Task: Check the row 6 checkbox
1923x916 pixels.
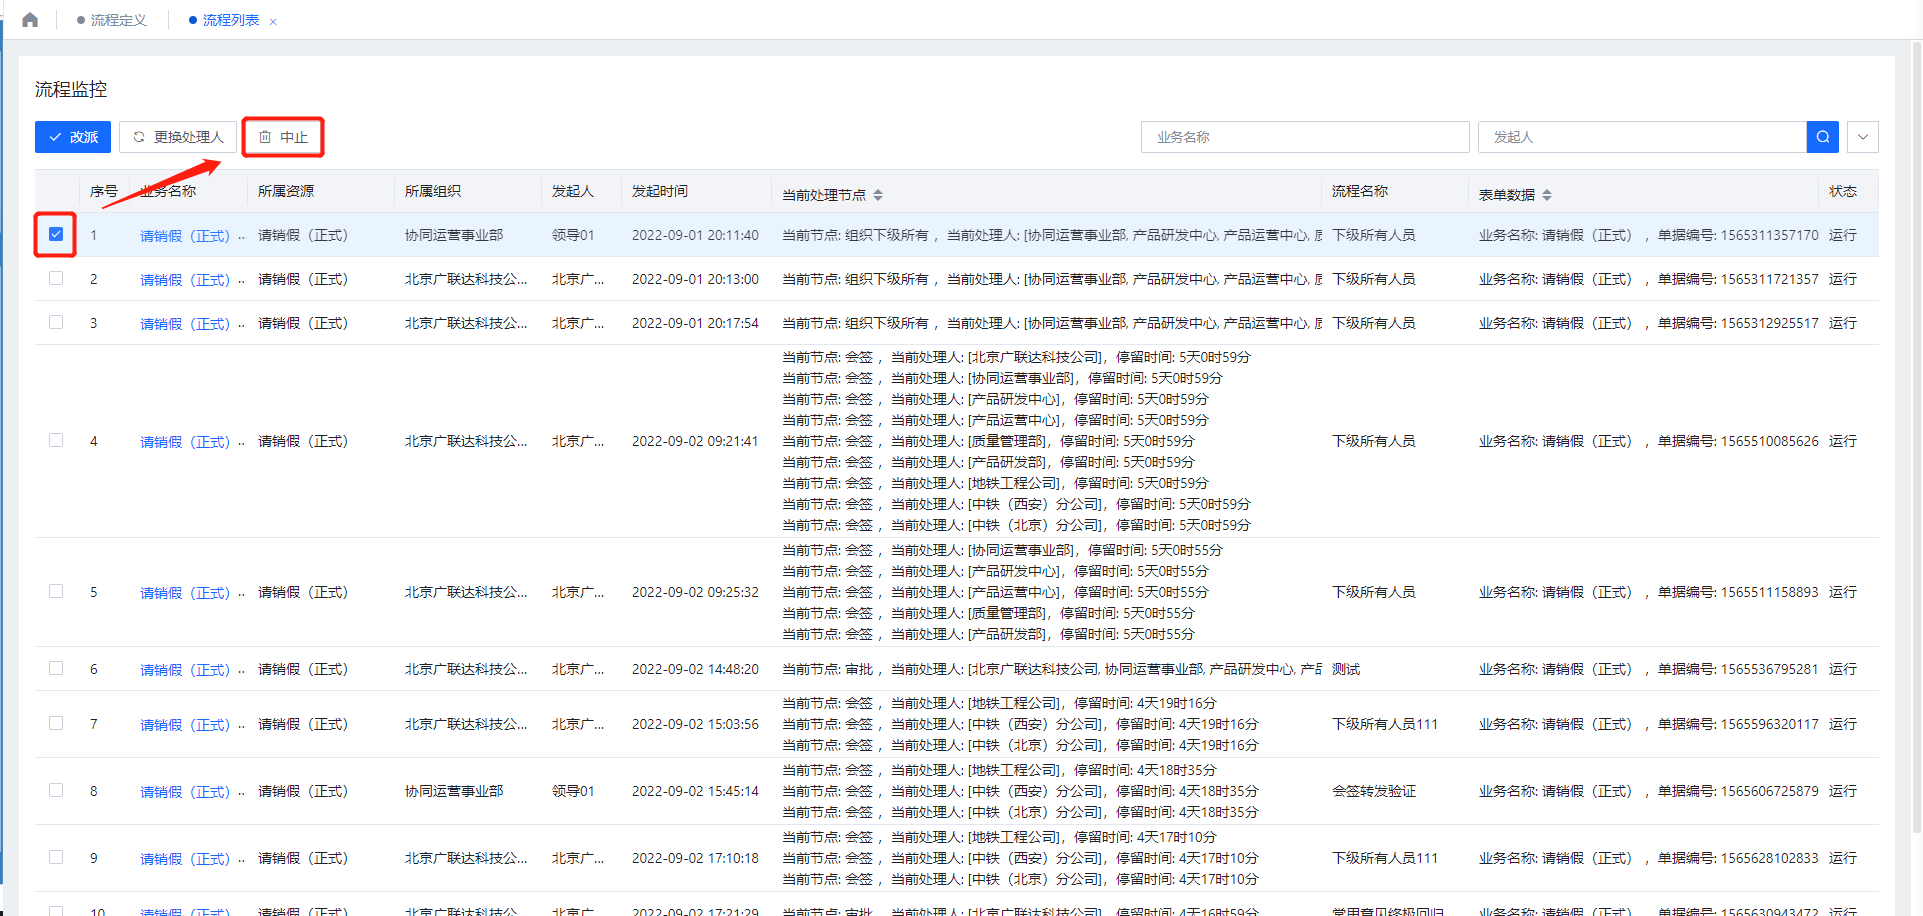Action: tap(56, 668)
